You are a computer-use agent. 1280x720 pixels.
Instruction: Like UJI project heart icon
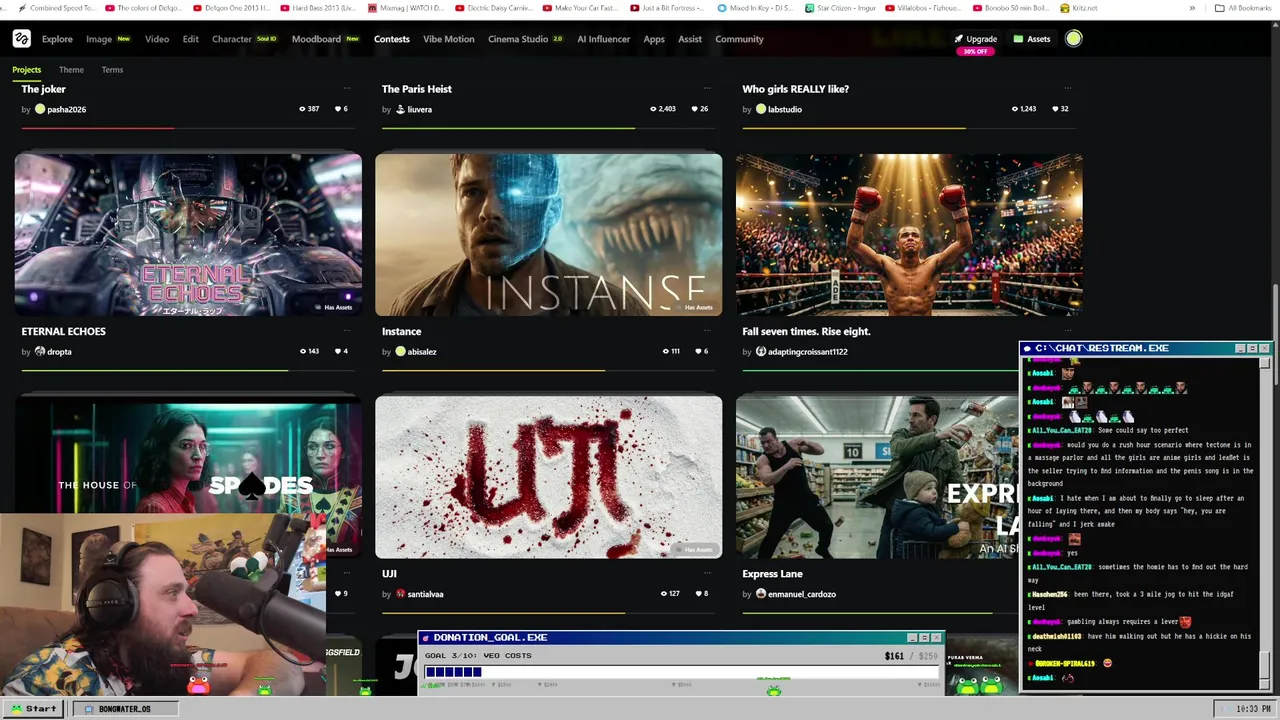tap(698, 594)
